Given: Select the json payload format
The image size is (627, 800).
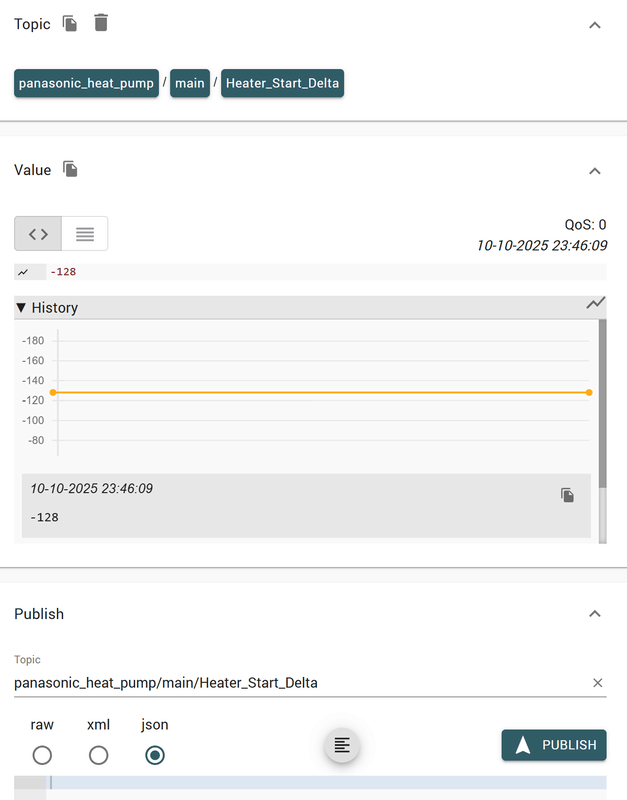Looking at the screenshot, I should 155,755.
